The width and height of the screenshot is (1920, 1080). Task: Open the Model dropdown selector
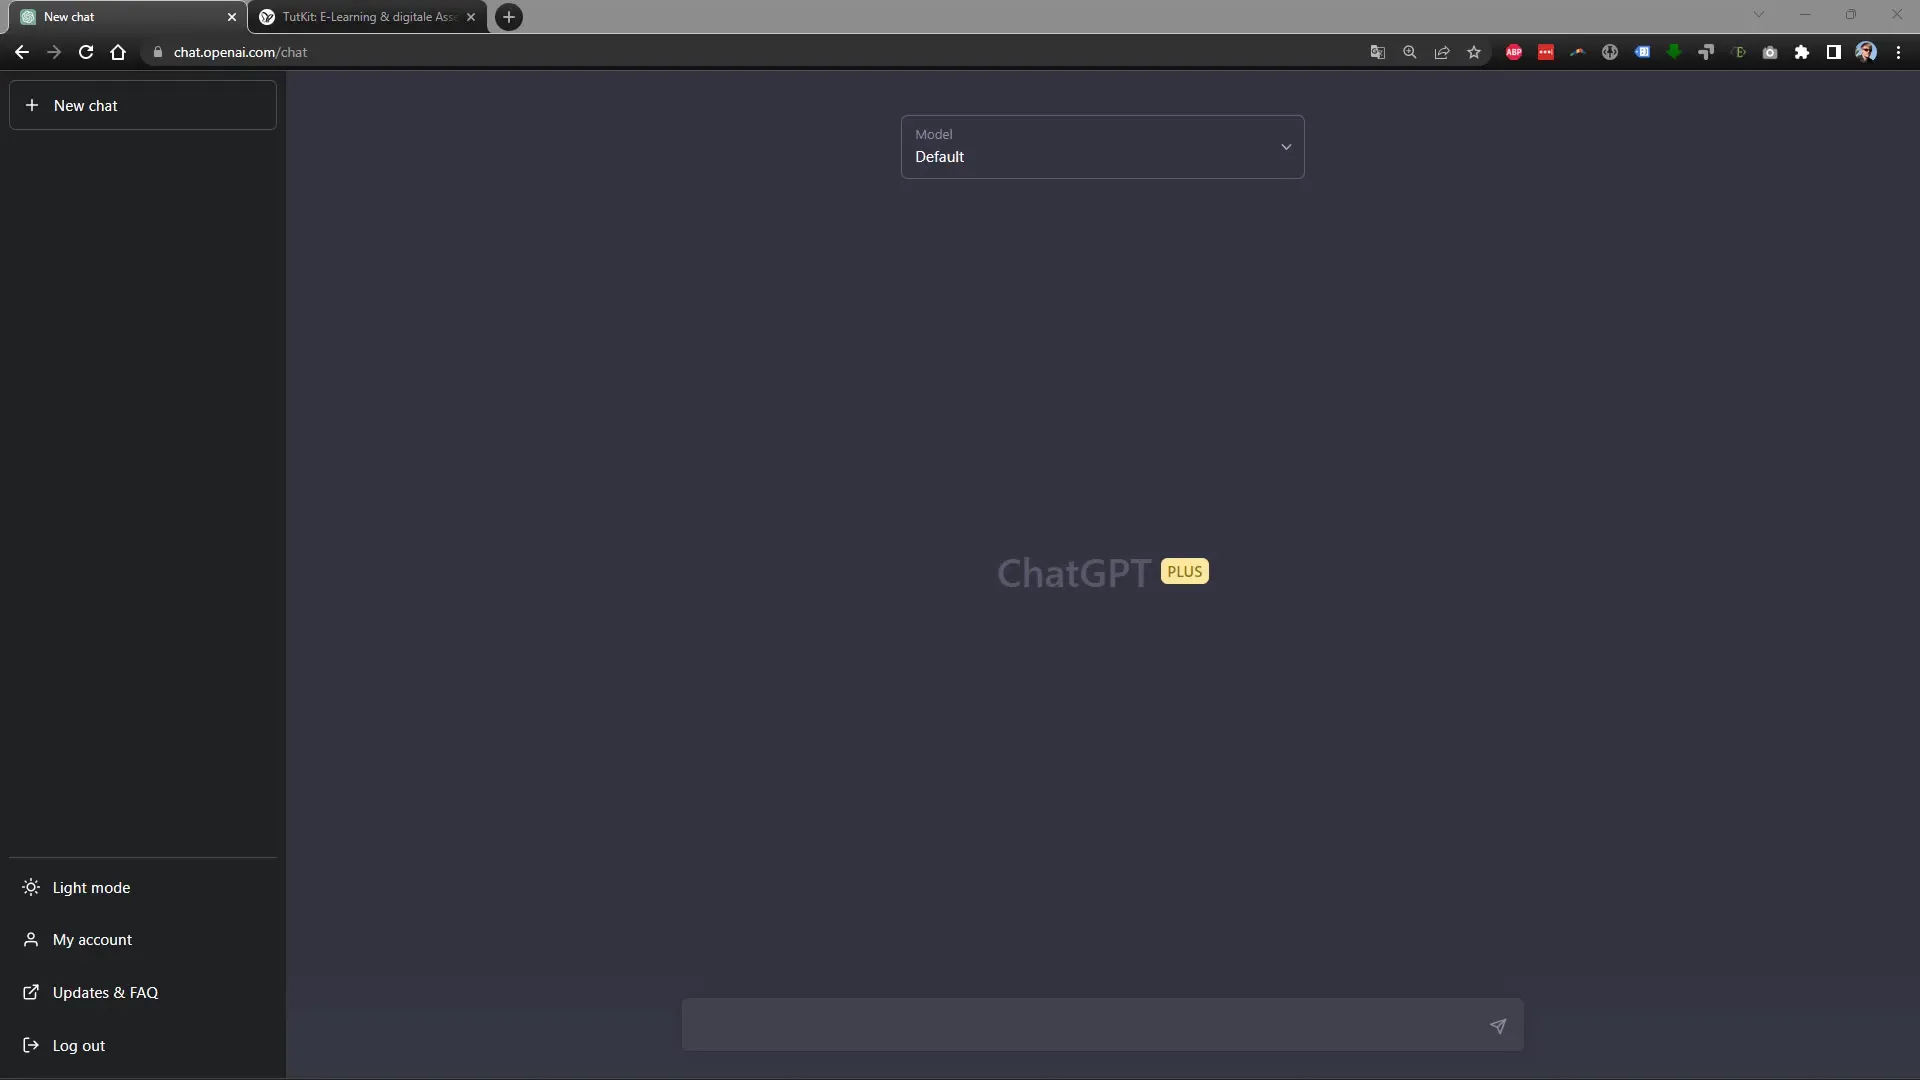tap(1101, 146)
